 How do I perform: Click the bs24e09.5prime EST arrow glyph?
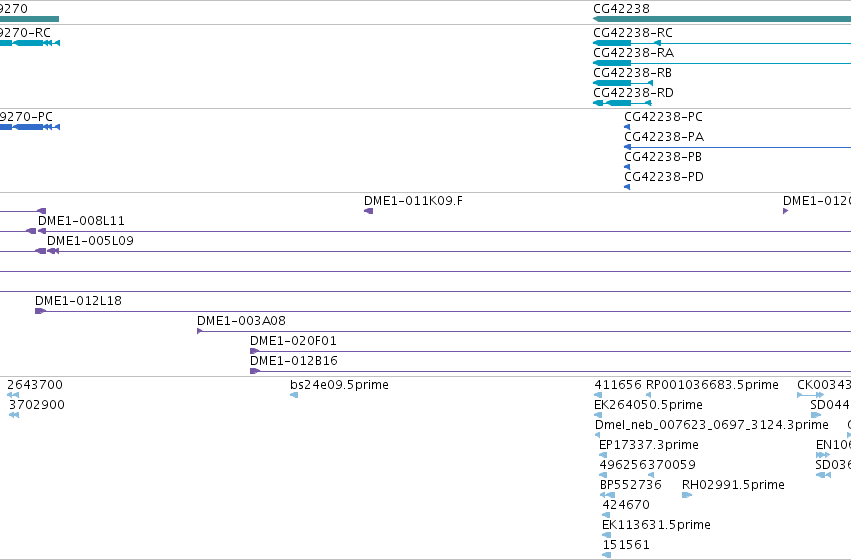(294, 396)
